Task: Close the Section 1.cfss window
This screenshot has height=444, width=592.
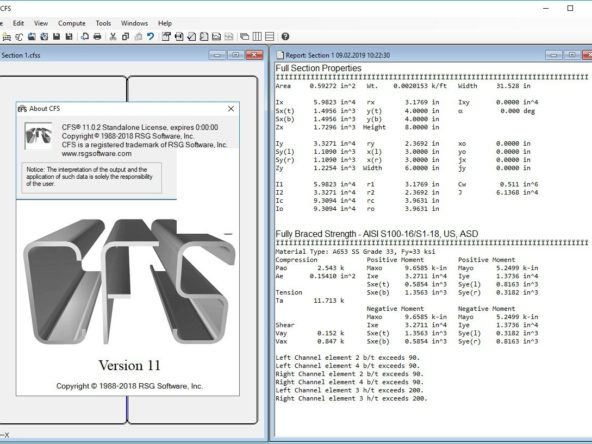Action: click(x=254, y=55)
